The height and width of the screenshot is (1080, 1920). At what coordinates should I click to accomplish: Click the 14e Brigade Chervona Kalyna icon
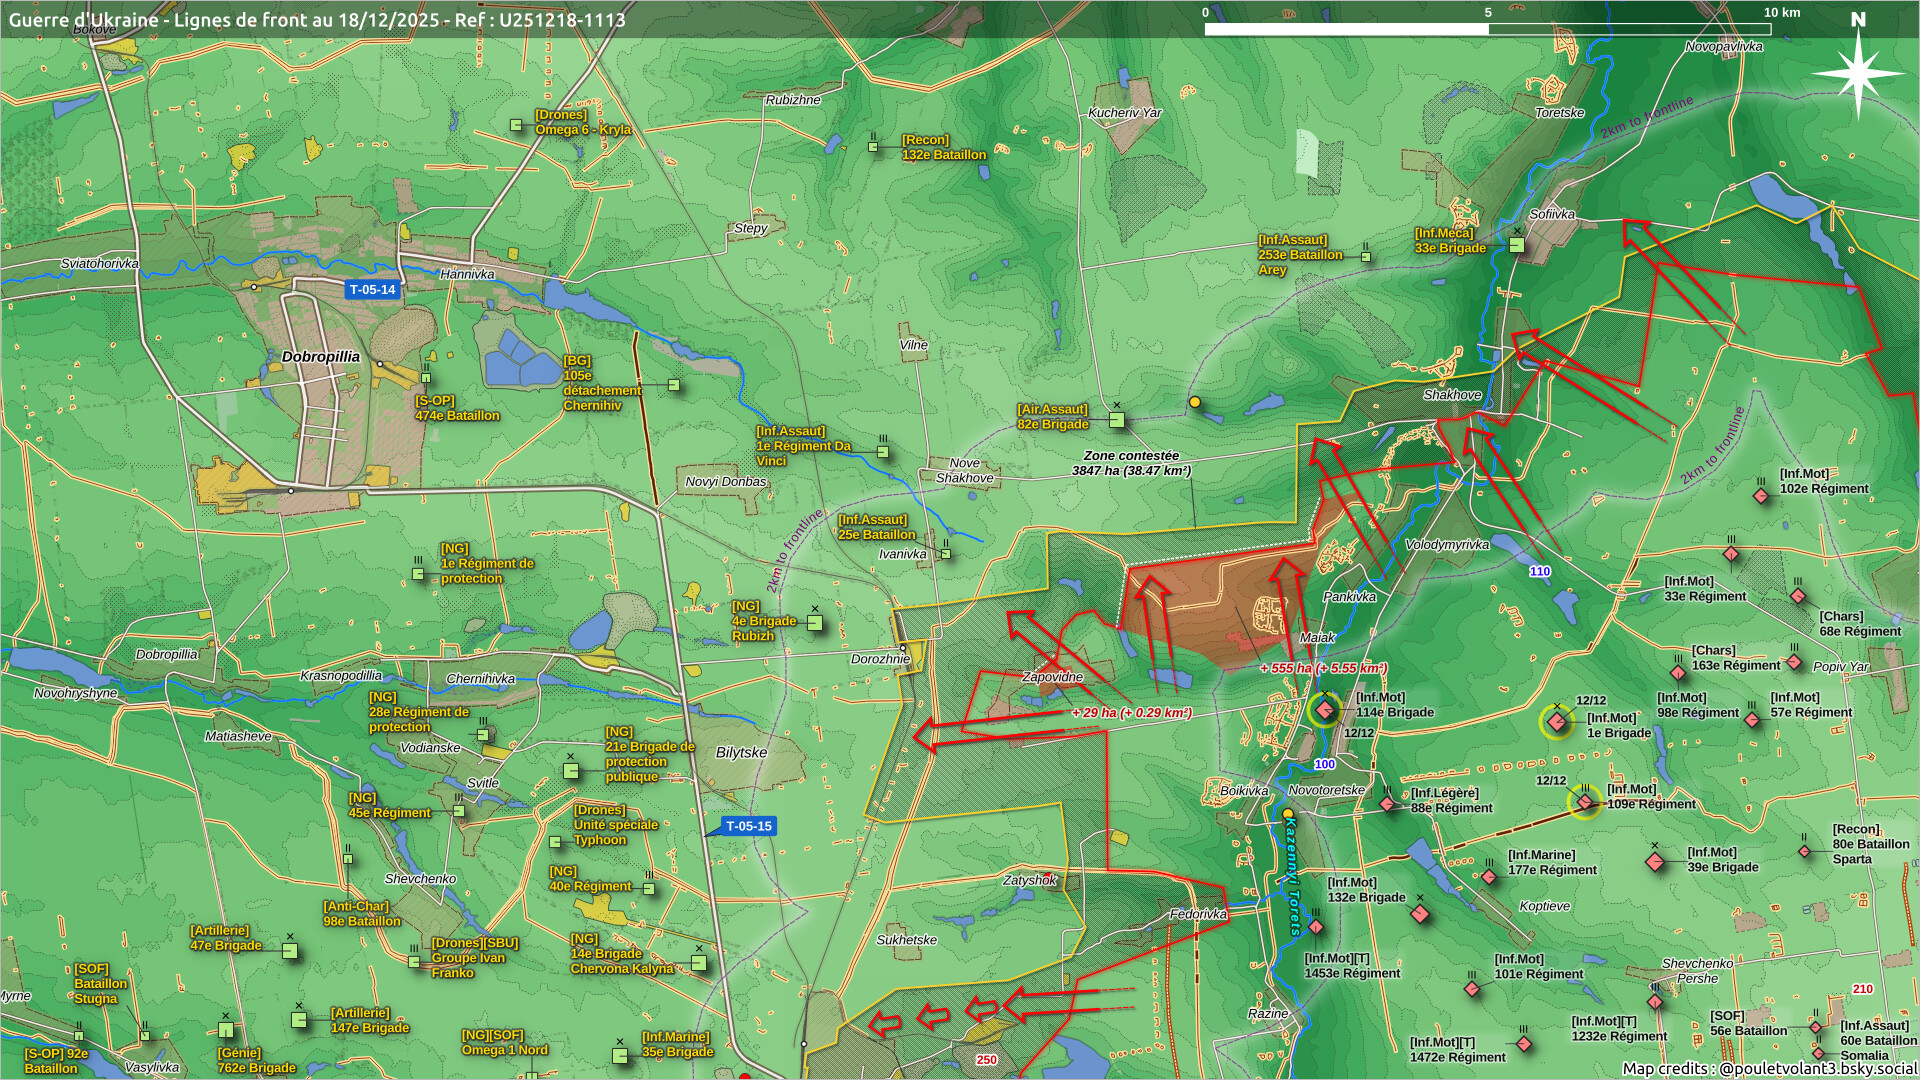[699, 963]
